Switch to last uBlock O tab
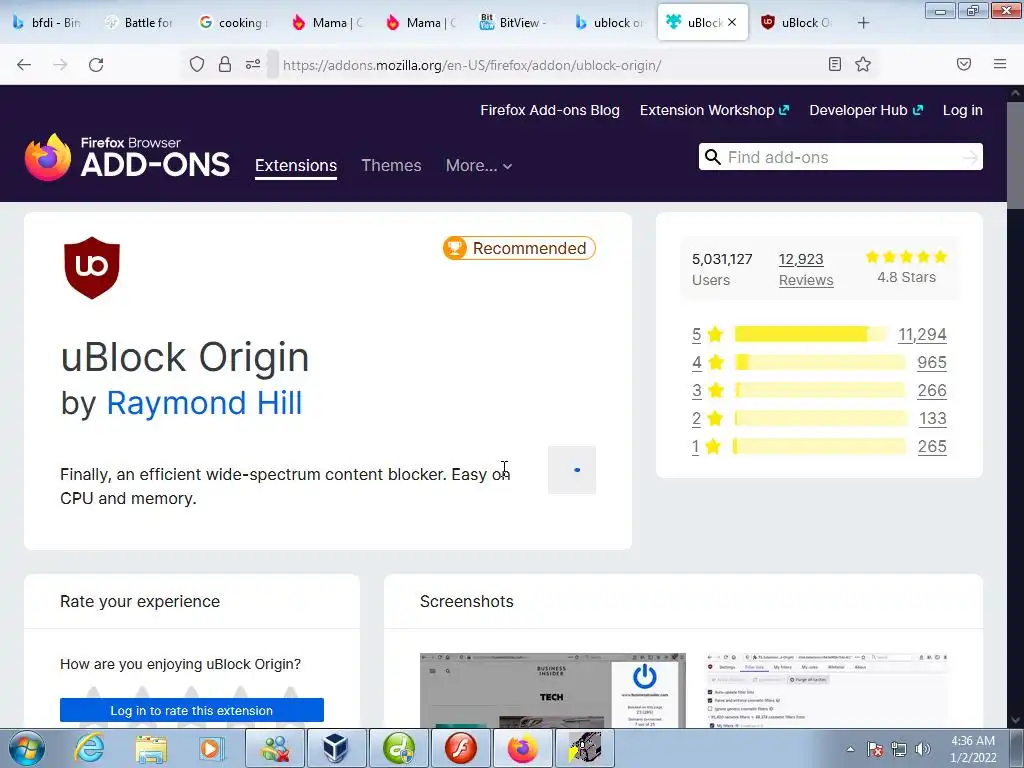The width and height of the screenshot is (1024, 768). click(x=798, y=23)
